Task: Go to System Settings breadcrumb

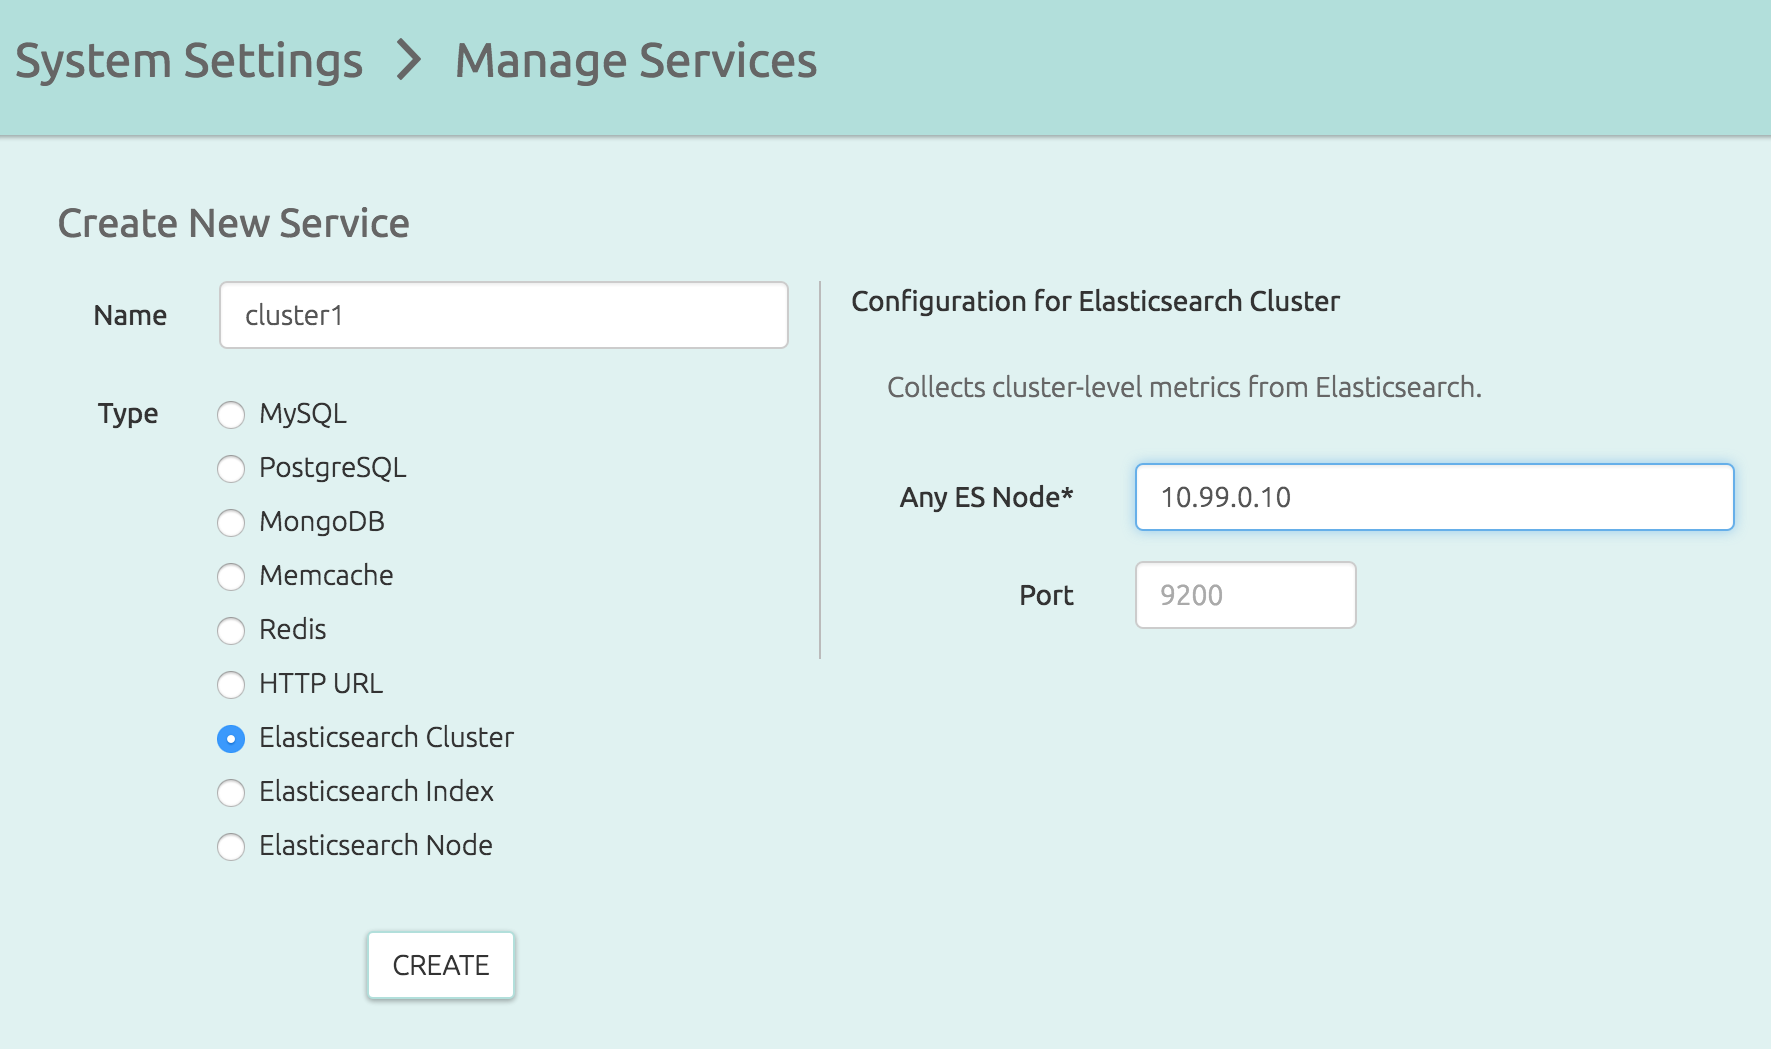Action: [189, 61]
